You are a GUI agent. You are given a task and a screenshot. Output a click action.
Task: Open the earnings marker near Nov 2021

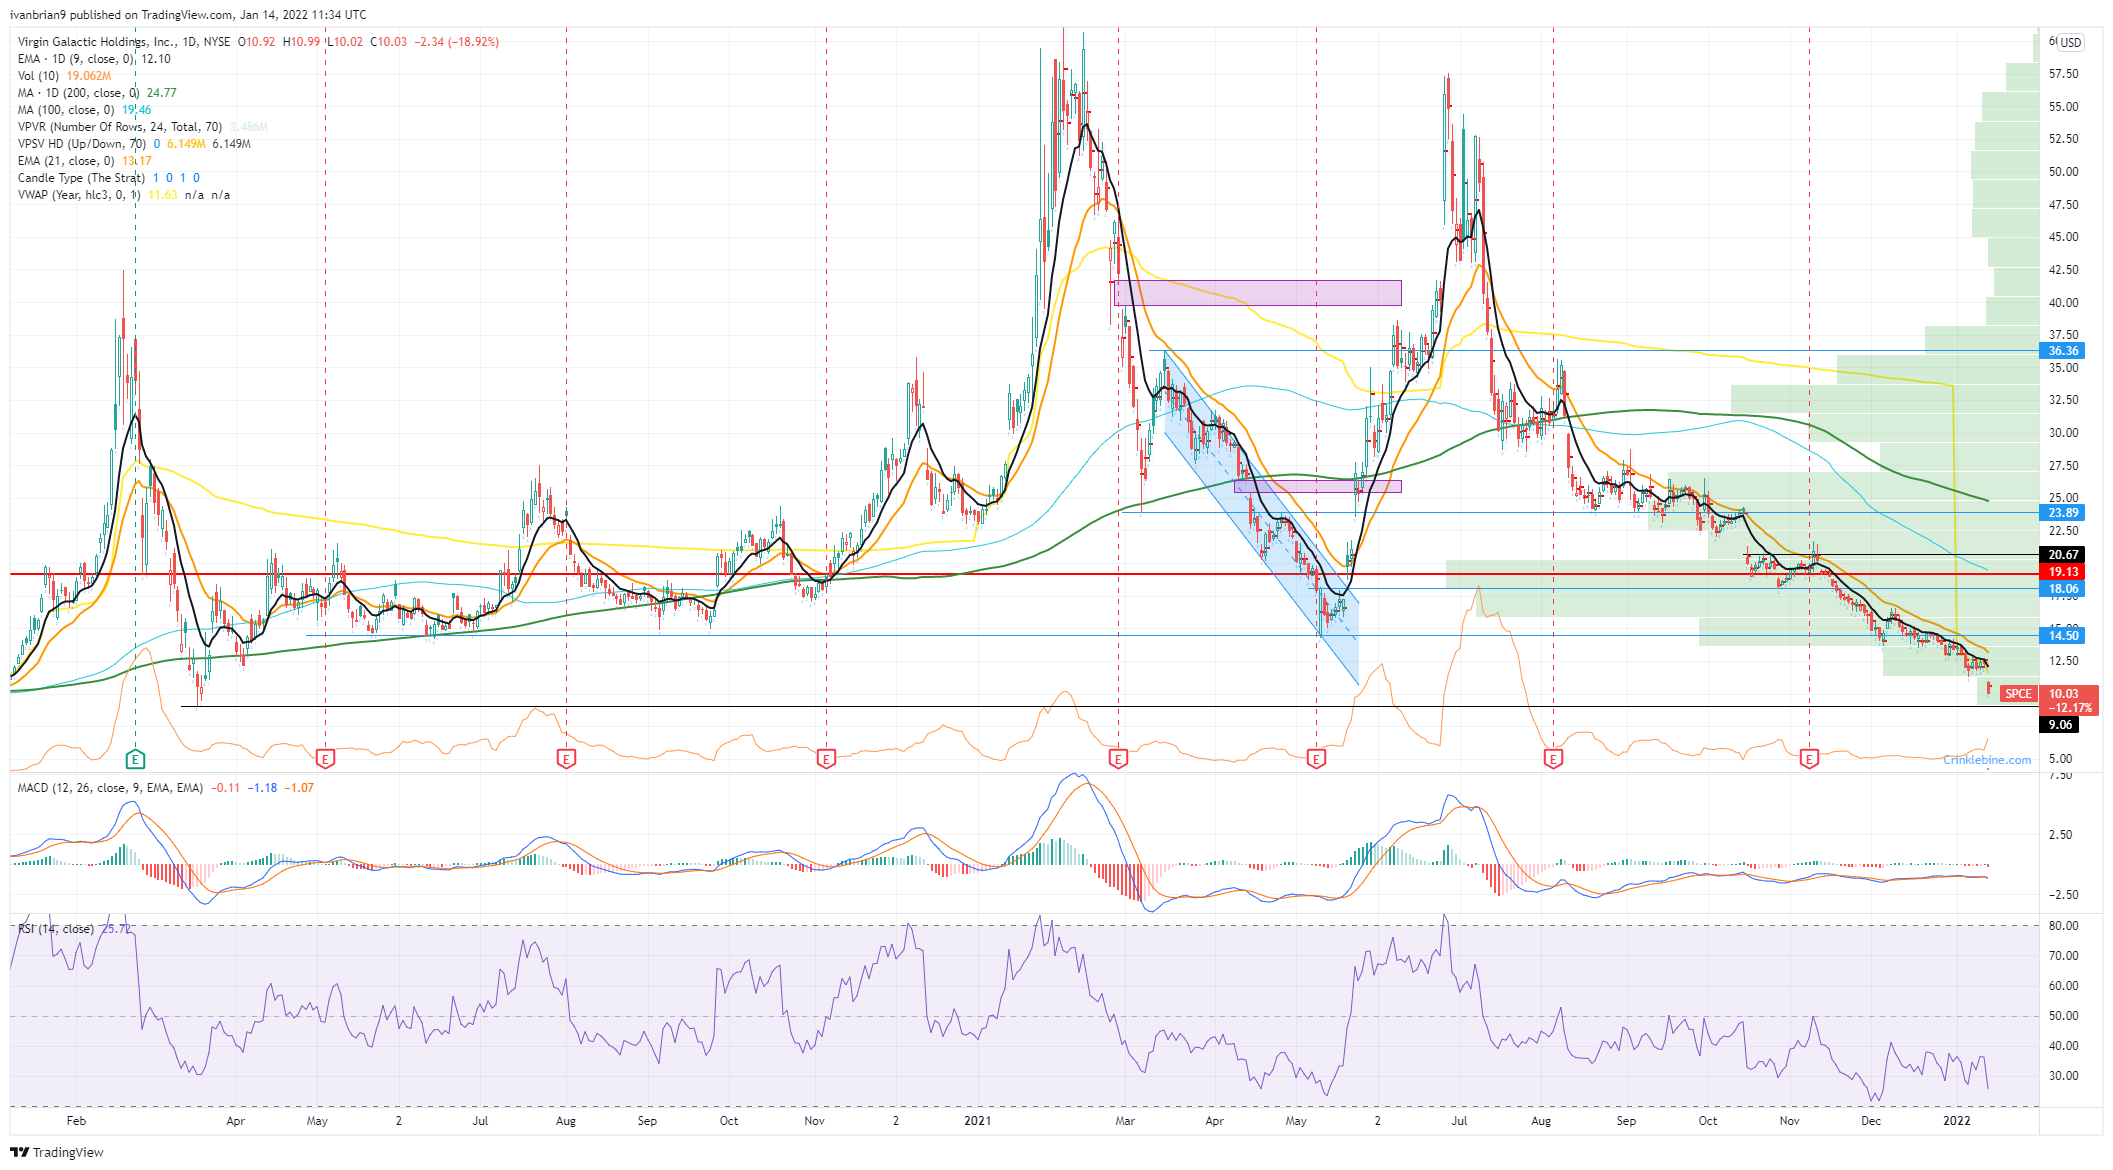pyautogui.click(x=1809, y=759)
